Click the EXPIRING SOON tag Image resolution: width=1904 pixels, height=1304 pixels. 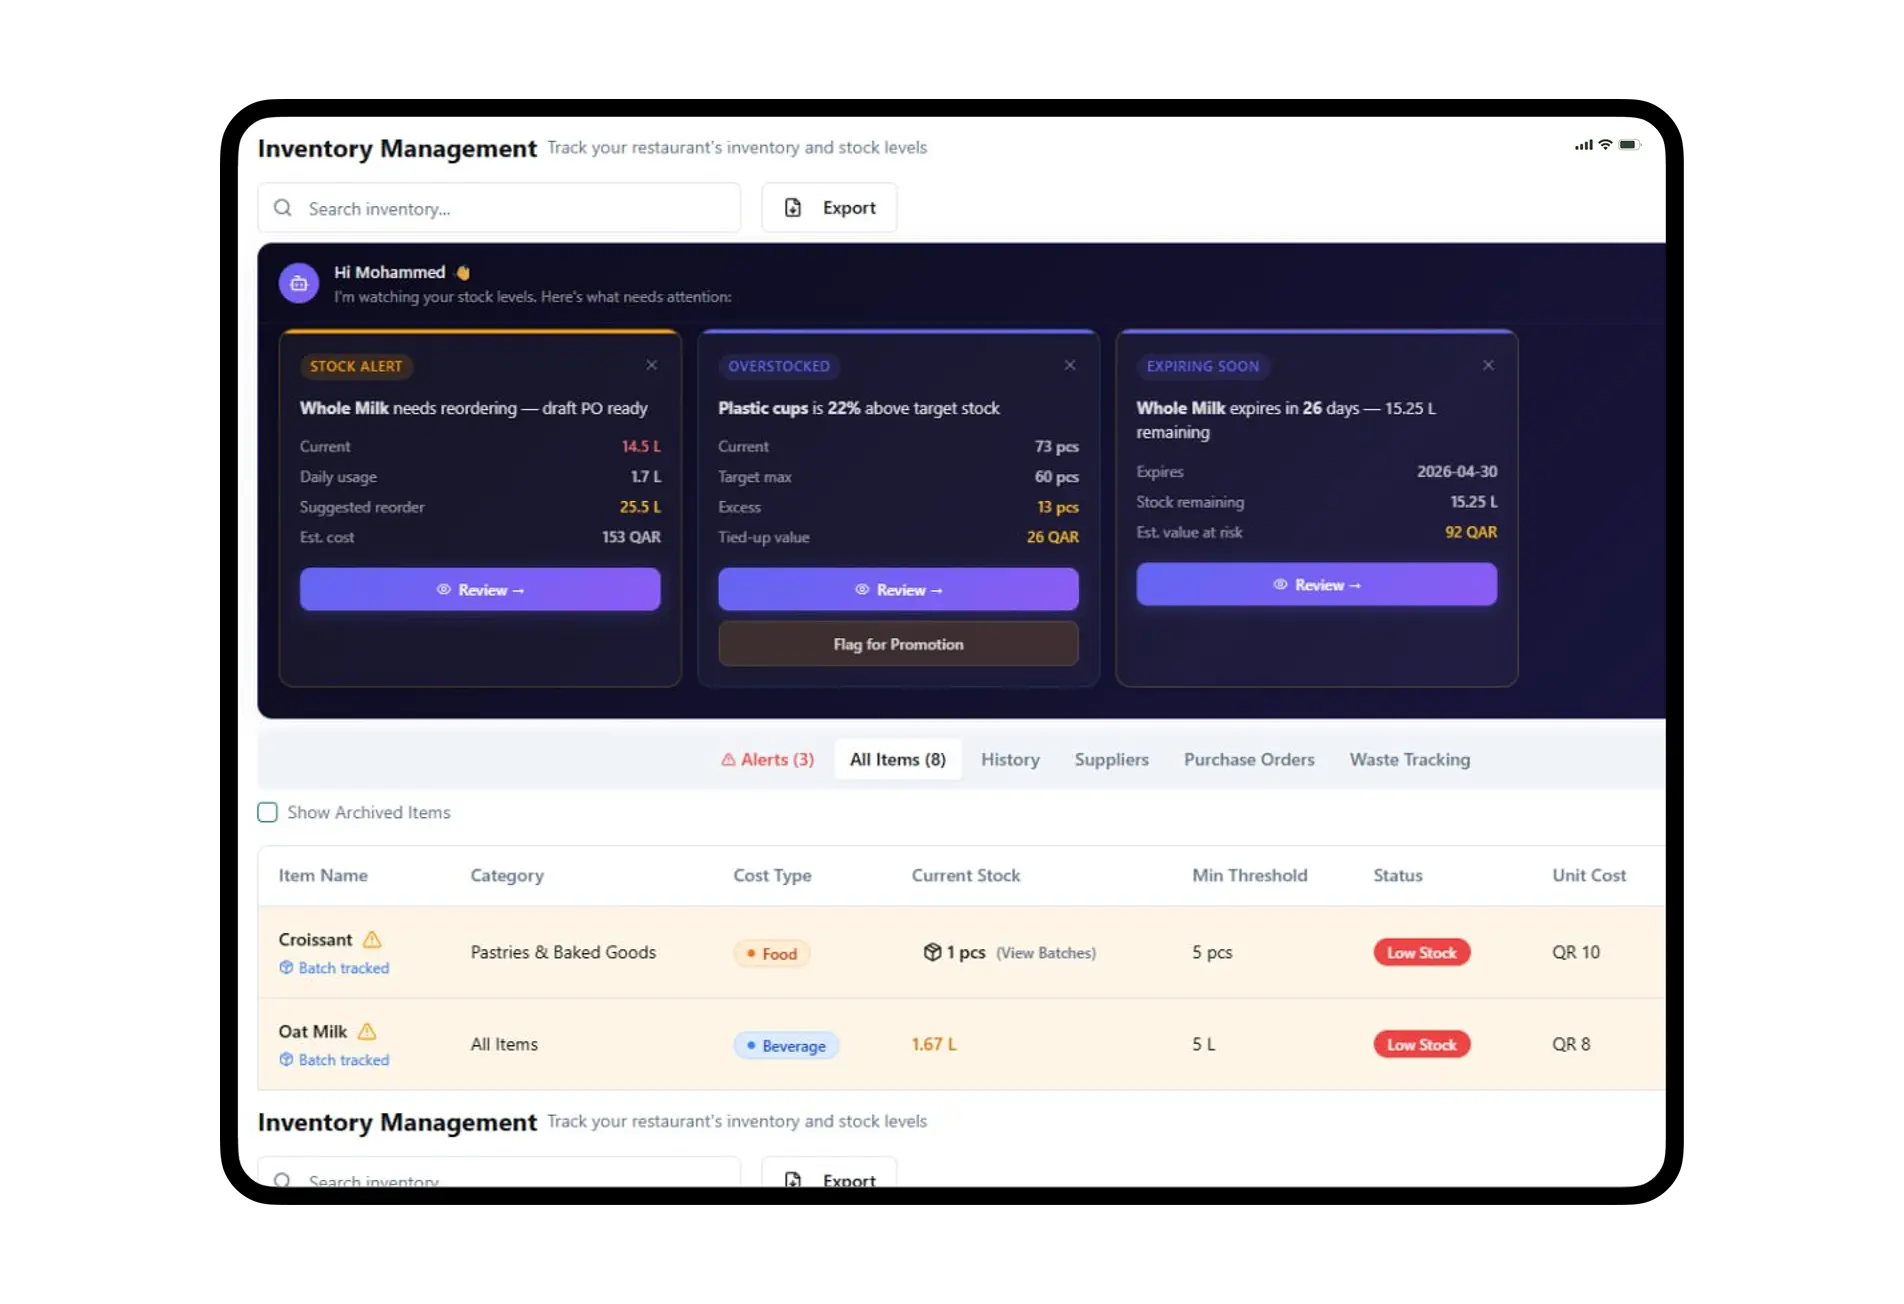[x=1203, y=367]
